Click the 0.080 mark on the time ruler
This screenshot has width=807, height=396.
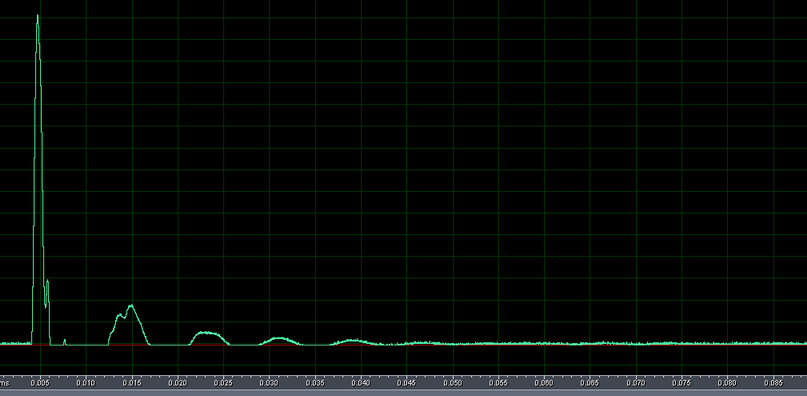pyautogui.click(x=727, y=383)
